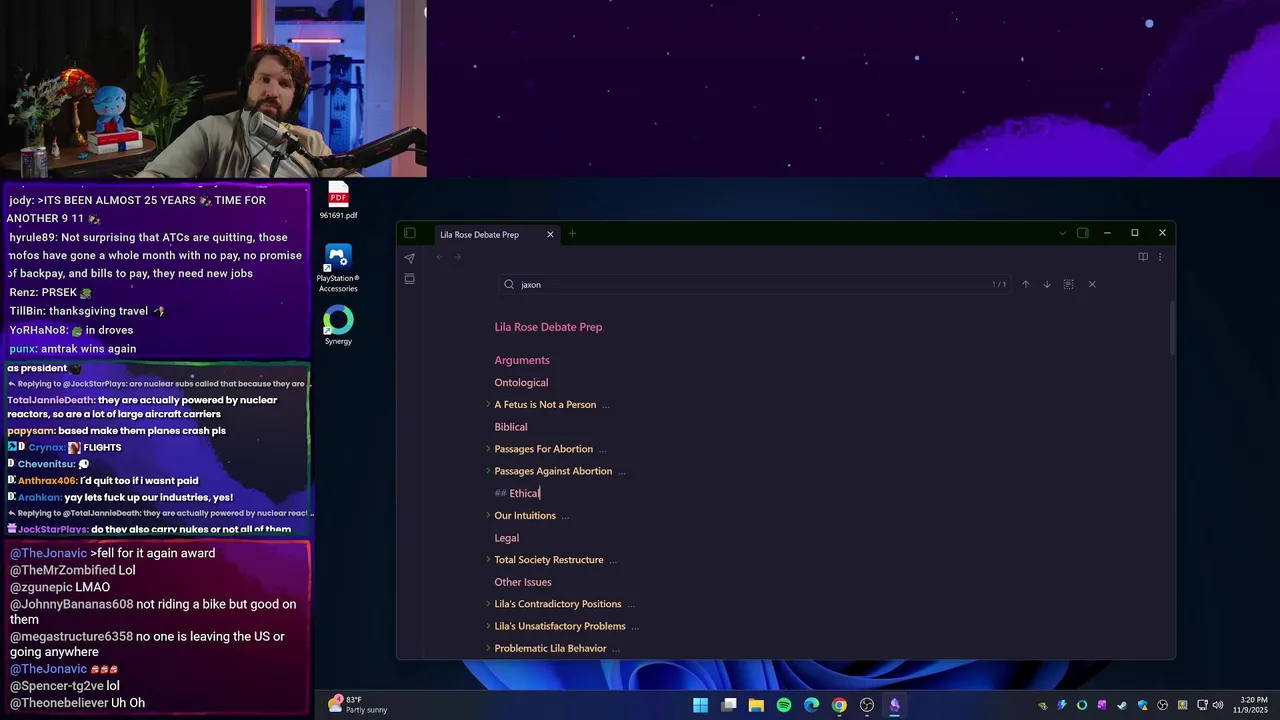Open the volume control in system tray
Screen dimensions: 1280x720
click(1218, 705)
